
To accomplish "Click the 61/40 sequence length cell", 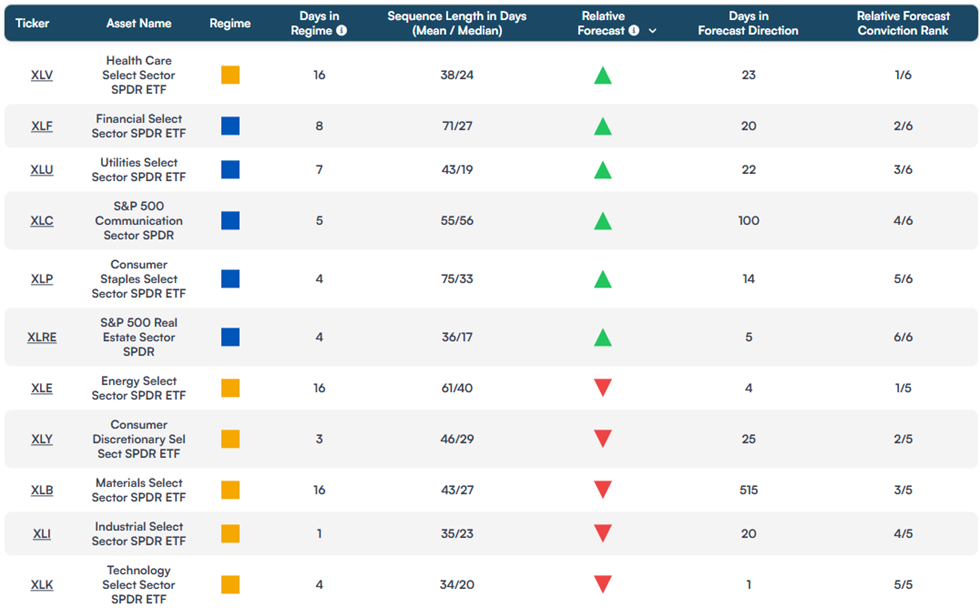I will (x=457, y=388).
